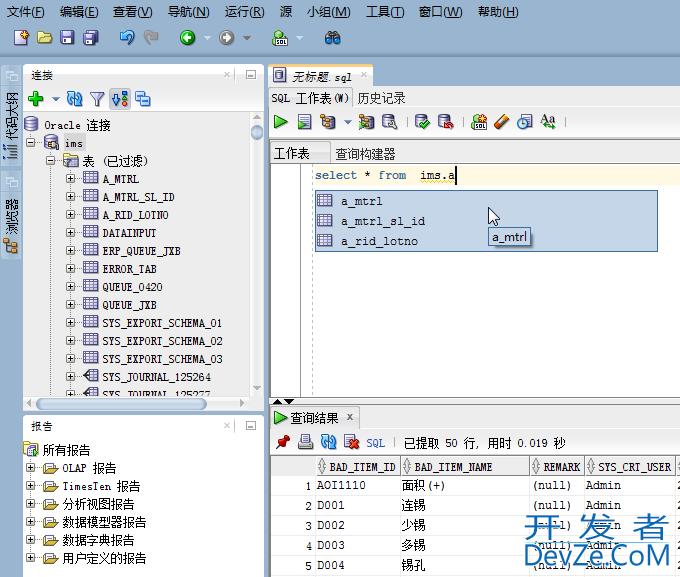
Task: Click the green Back navigation icon
Action: 187,38
